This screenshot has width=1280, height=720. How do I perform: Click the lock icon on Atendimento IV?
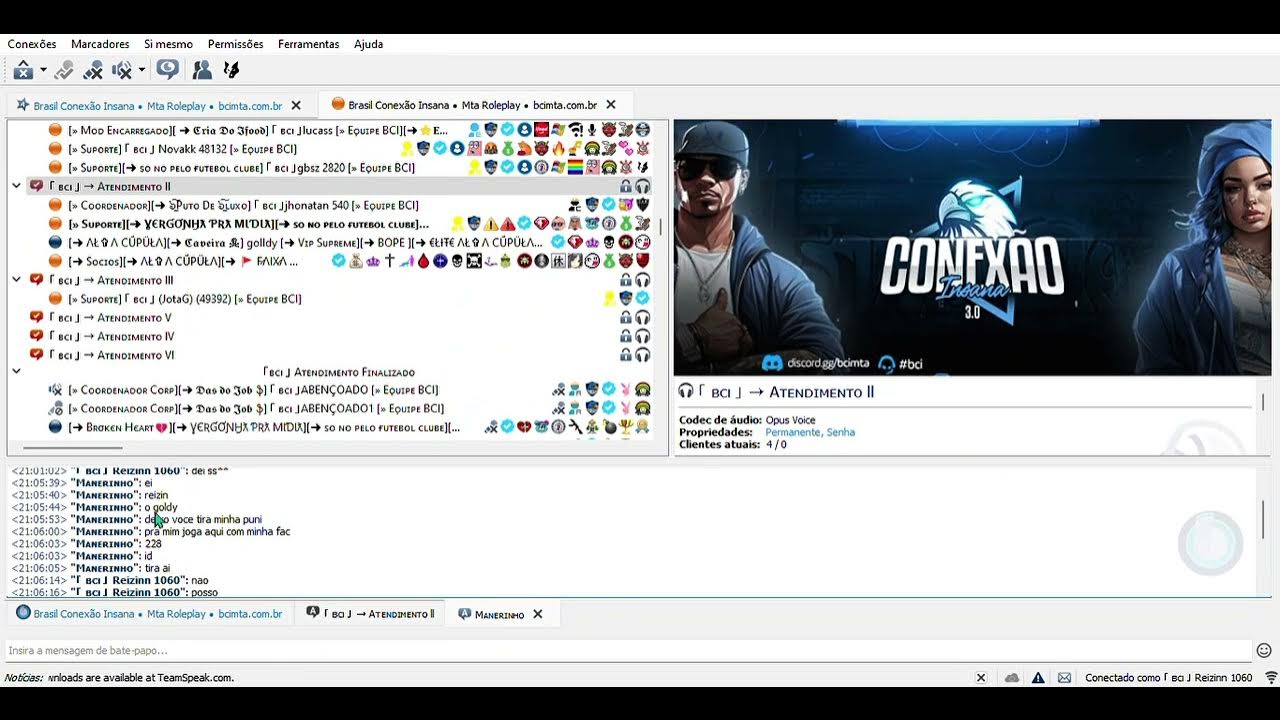pyautogui.click(x=626, y=337)
